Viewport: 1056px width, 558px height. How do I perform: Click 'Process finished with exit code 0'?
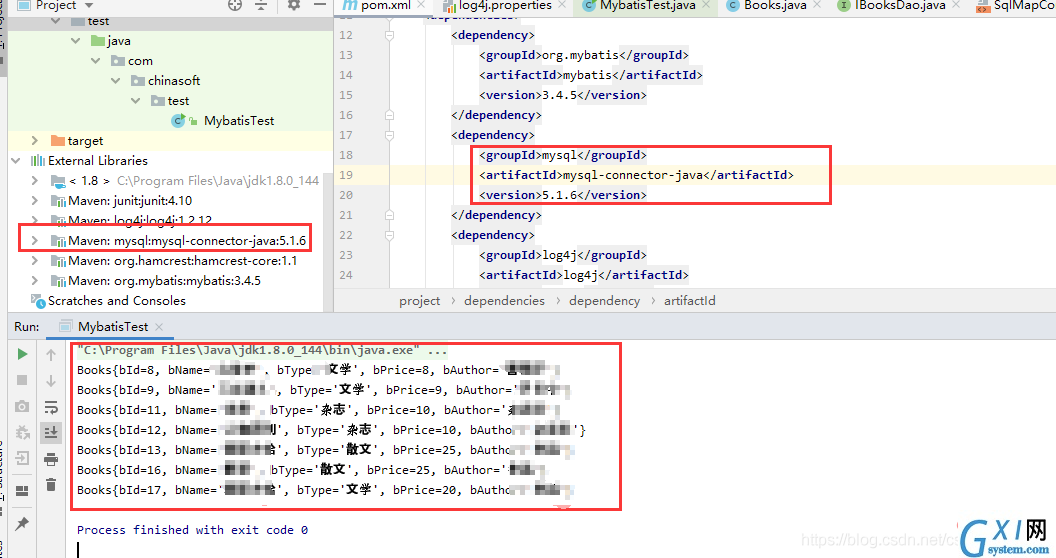tap(192, 530)
